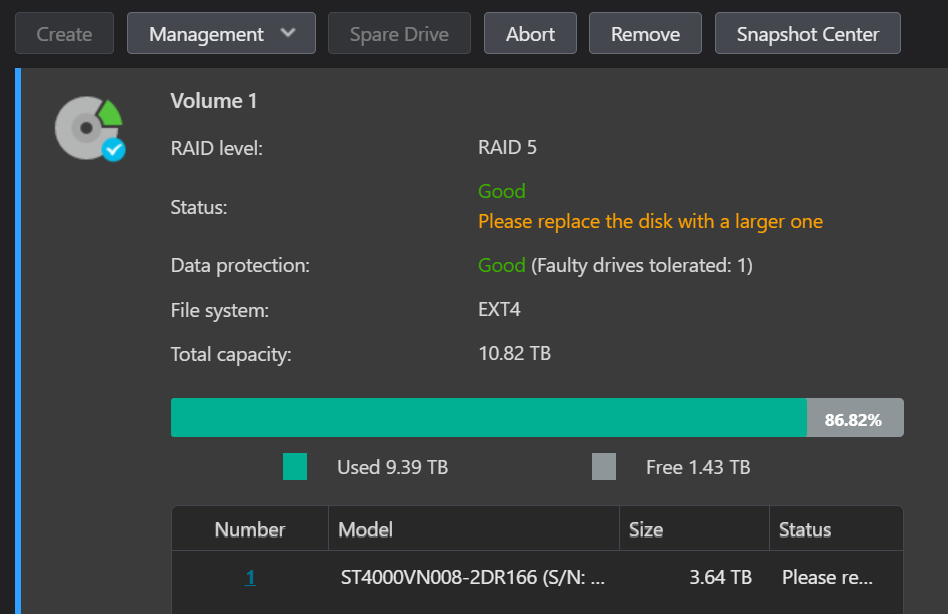This screenshot has height=614, width=948.
Task: Click the 86.82% usage label
Action: (x=854, y=419)
